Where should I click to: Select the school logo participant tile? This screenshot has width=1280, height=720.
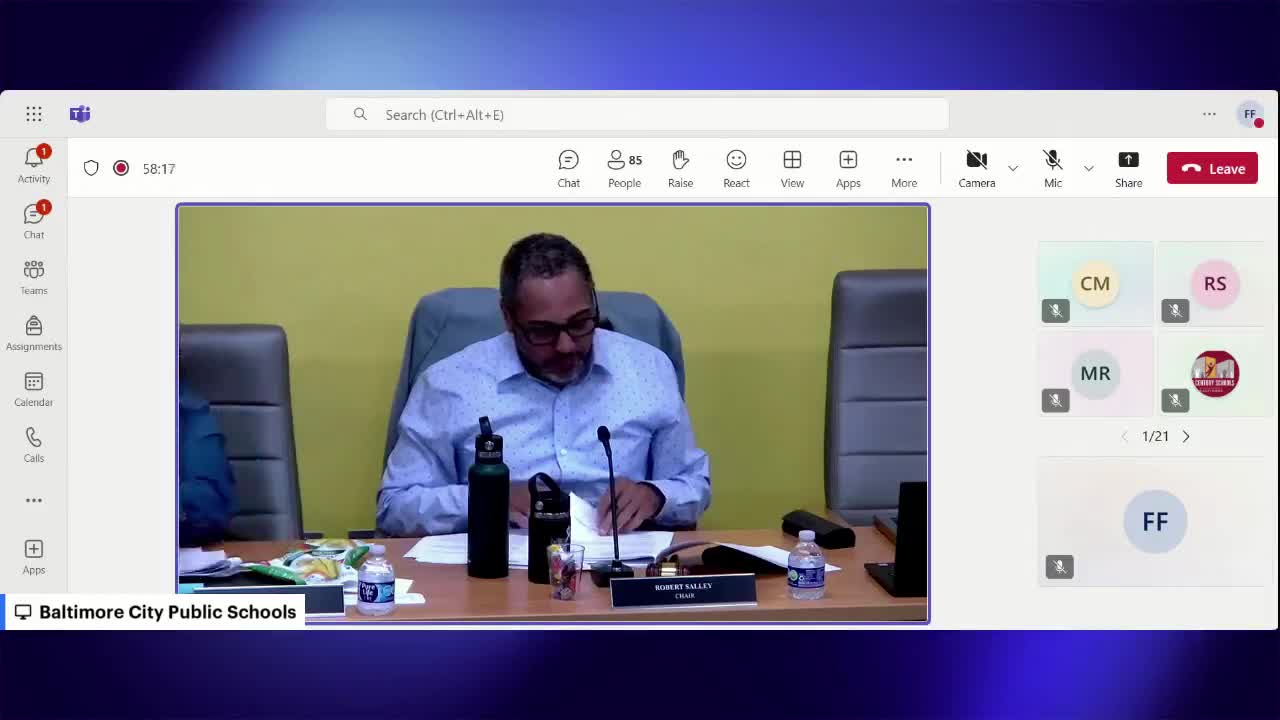[x=1215, y=374]
